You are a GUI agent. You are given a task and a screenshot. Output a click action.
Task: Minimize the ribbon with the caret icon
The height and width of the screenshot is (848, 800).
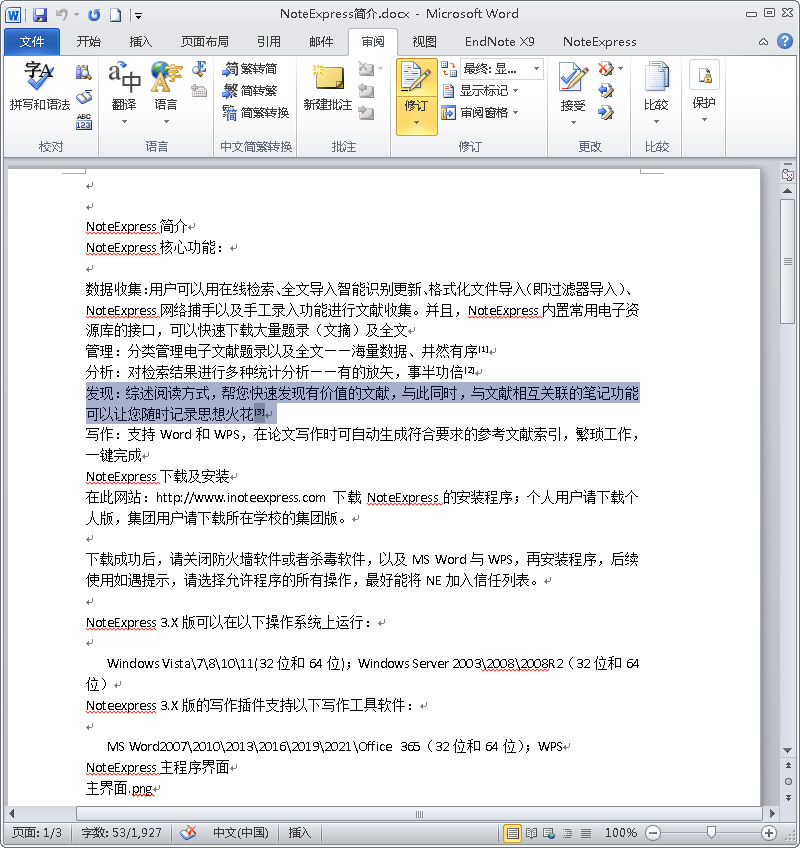pyautogui.click(x=763, y=42)
